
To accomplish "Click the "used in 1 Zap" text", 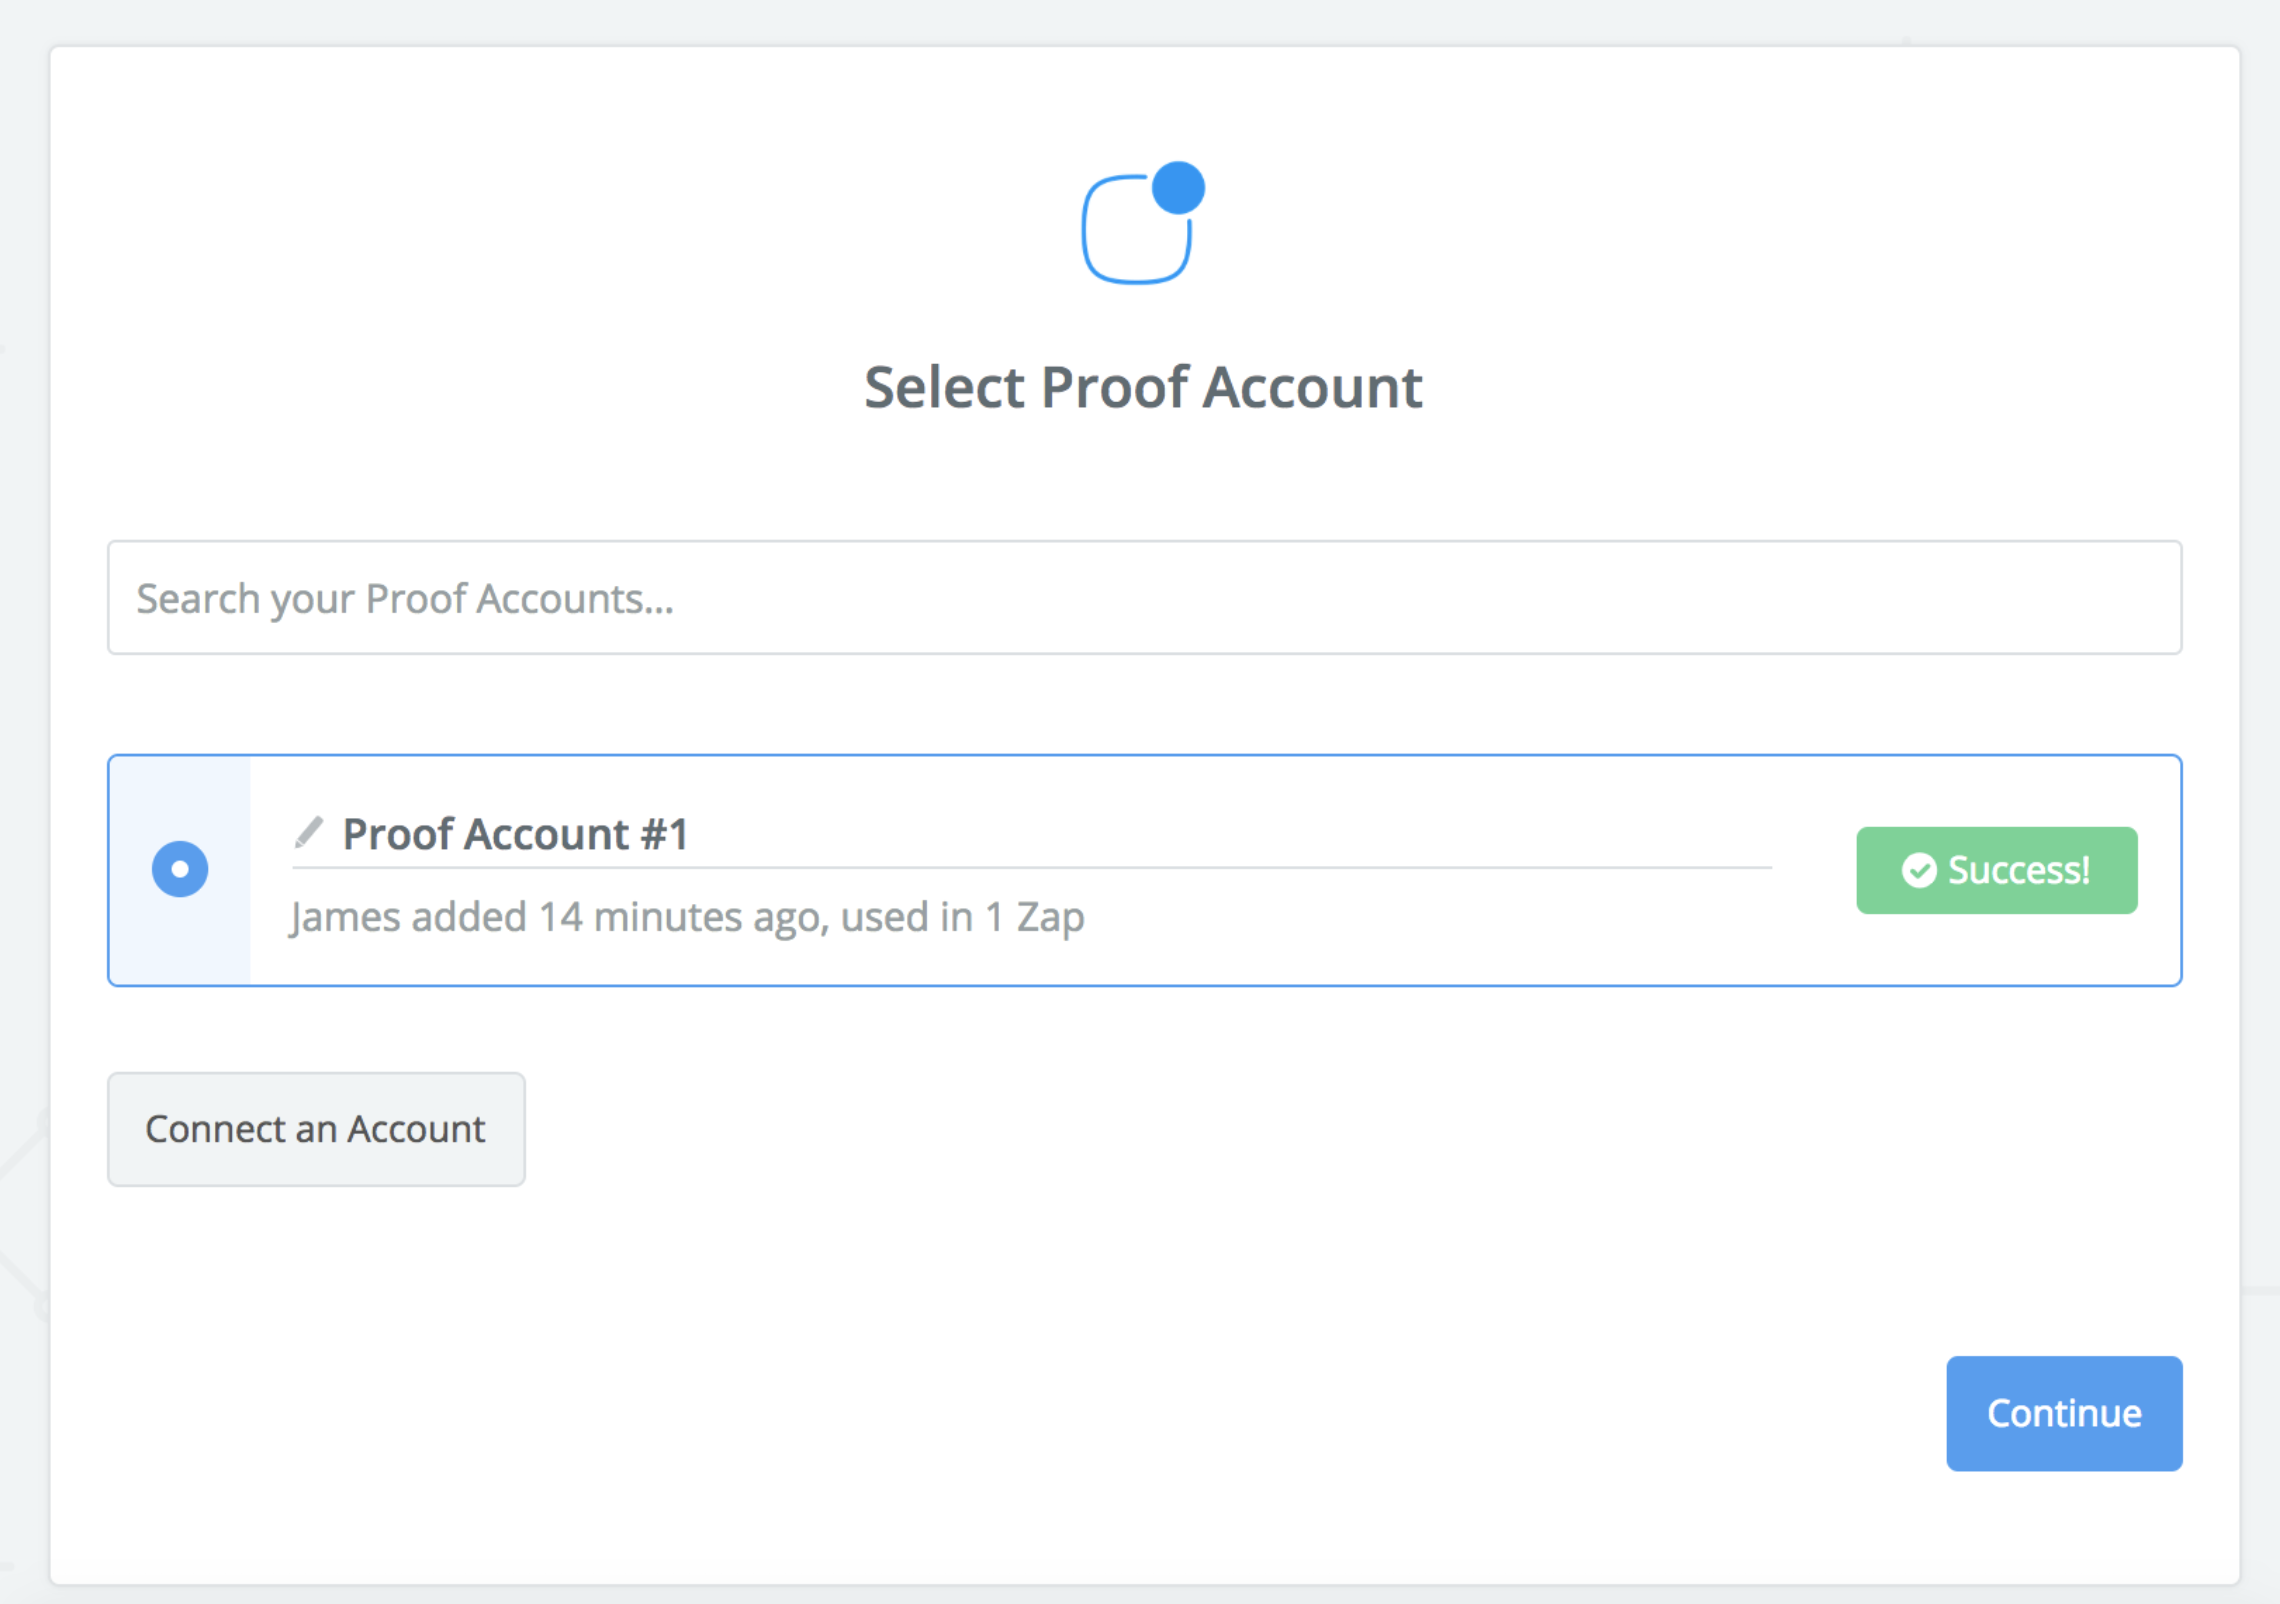I will pos(962,917).
